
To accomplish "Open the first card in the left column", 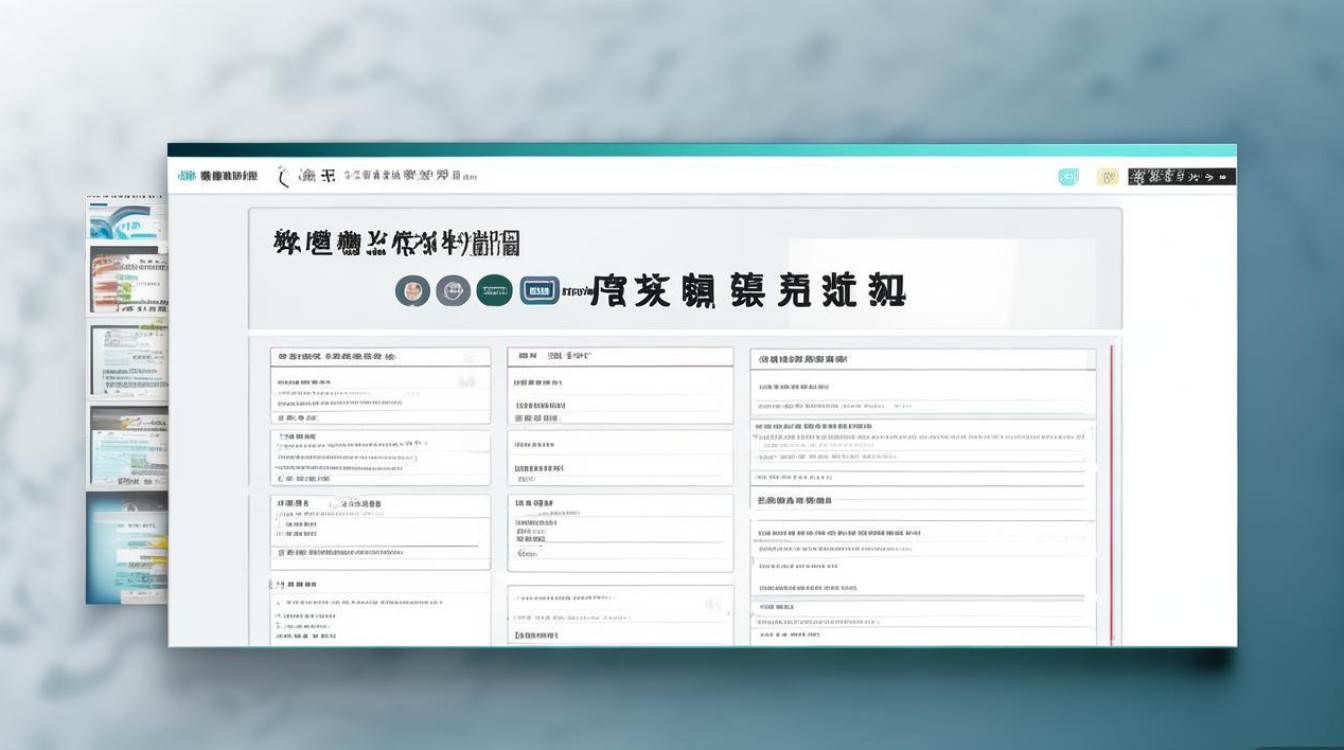I will click(380, 386).
